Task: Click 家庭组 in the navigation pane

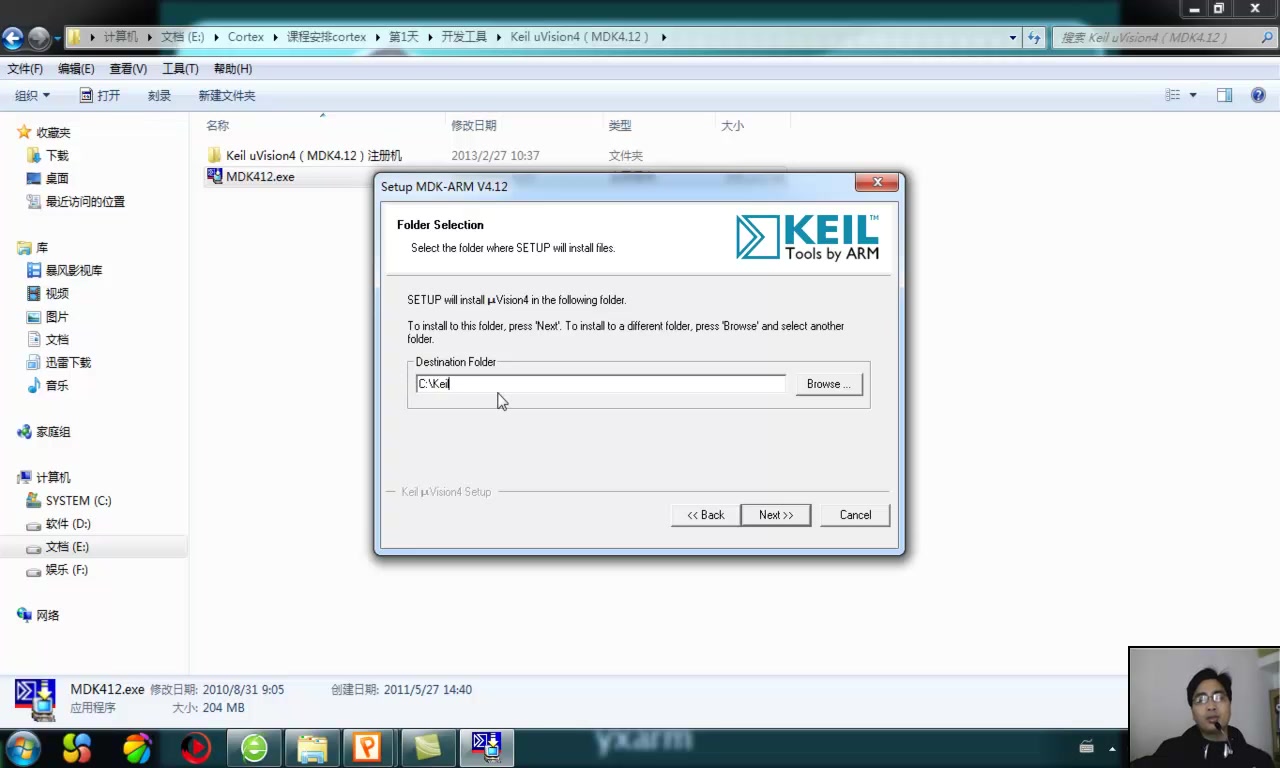Action: click(53, 432)
